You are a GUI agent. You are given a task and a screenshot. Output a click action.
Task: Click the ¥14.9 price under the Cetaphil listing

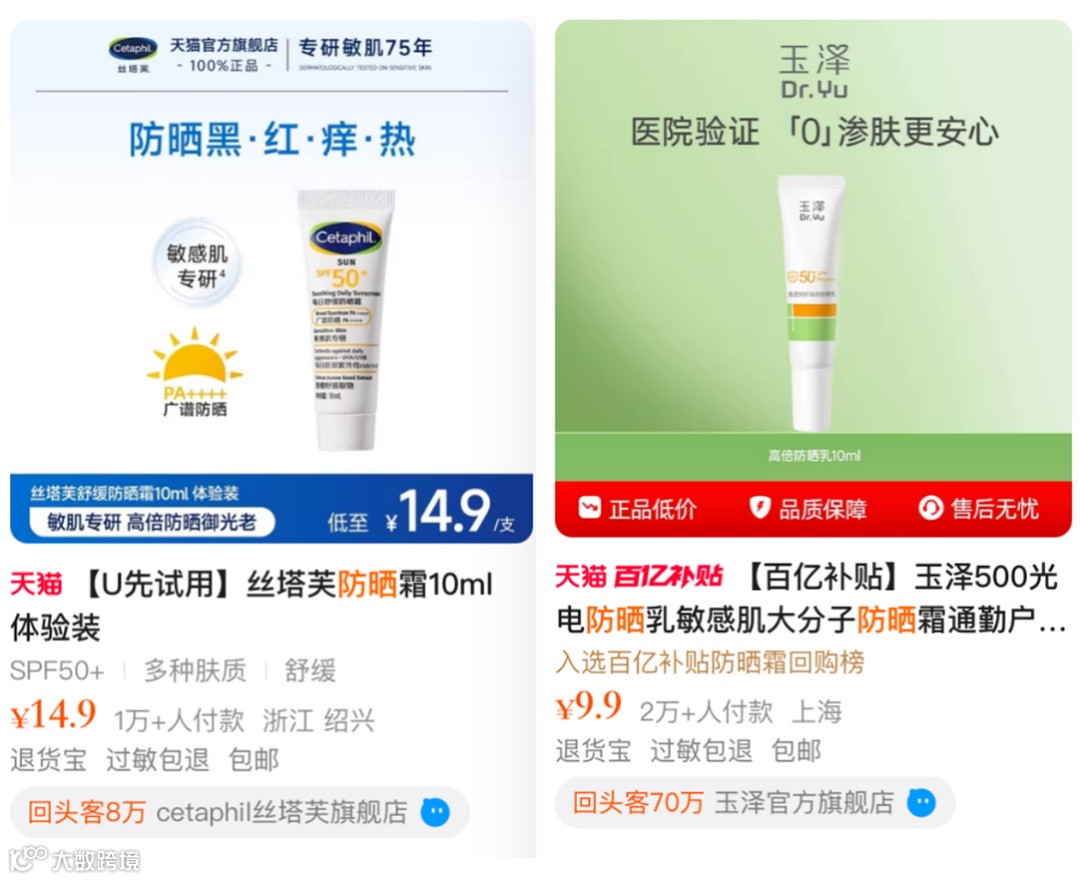tap(53, 715)
